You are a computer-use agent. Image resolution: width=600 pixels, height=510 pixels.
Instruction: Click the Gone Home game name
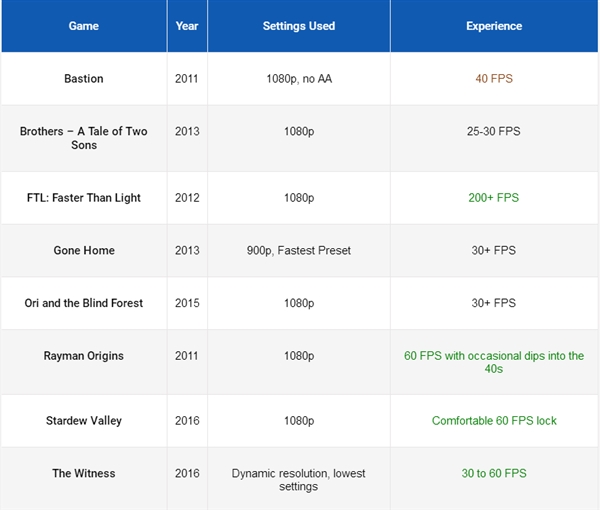(84, 250)
